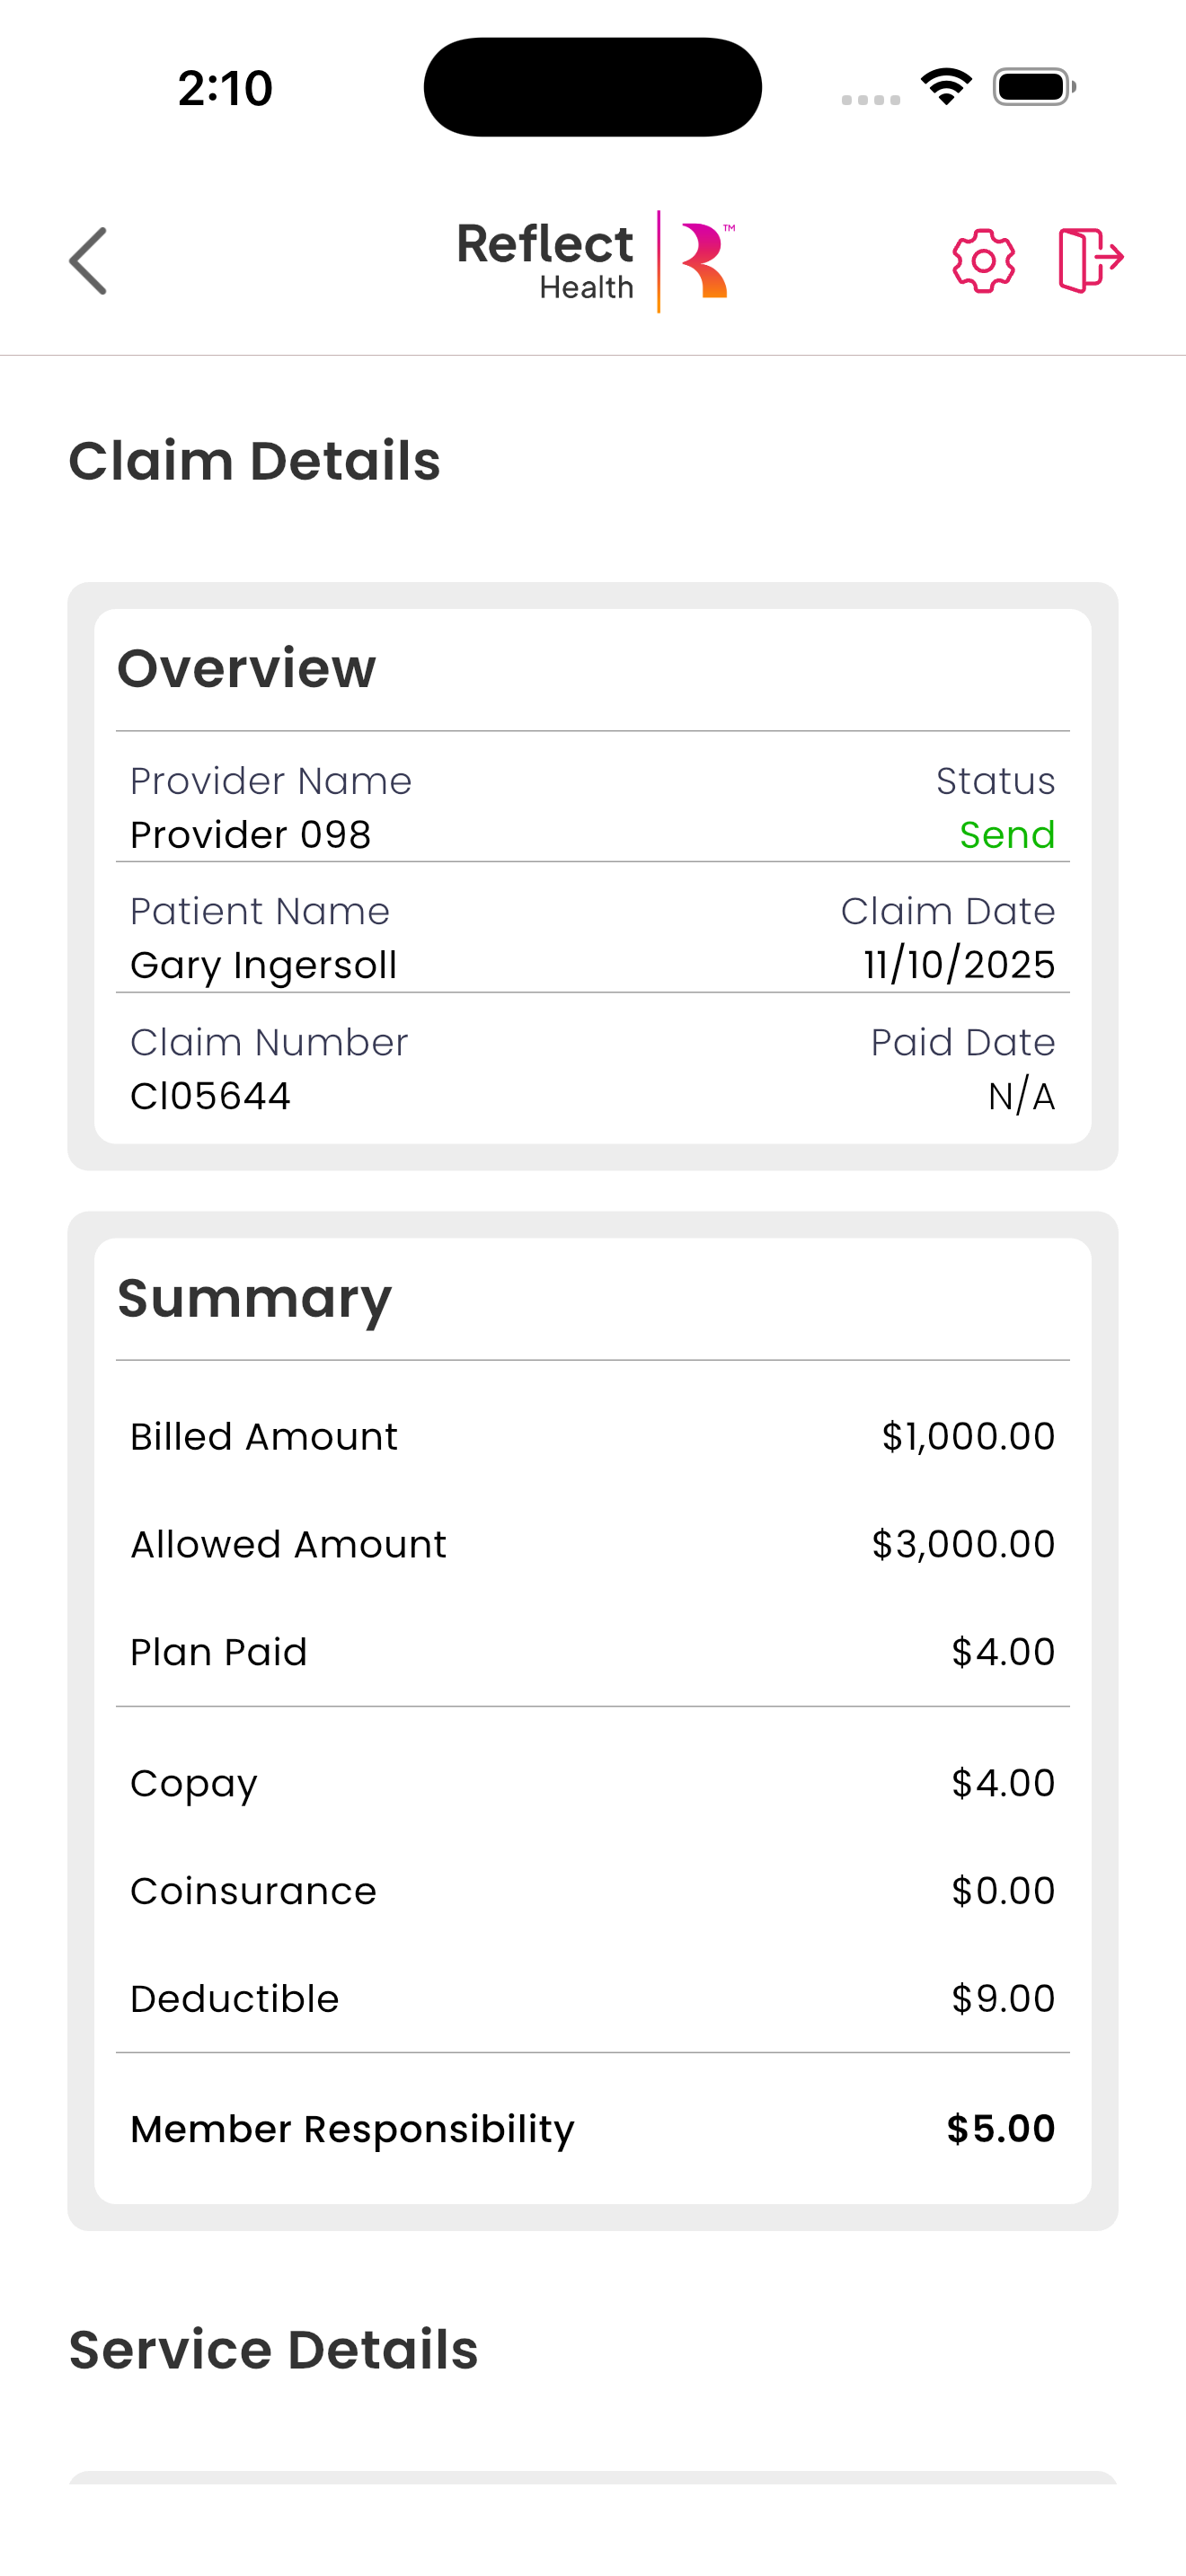The height and width of the screenshot is (2576, 1186).
Task: Open settings via the gear icon
Action: click(983, 261)
